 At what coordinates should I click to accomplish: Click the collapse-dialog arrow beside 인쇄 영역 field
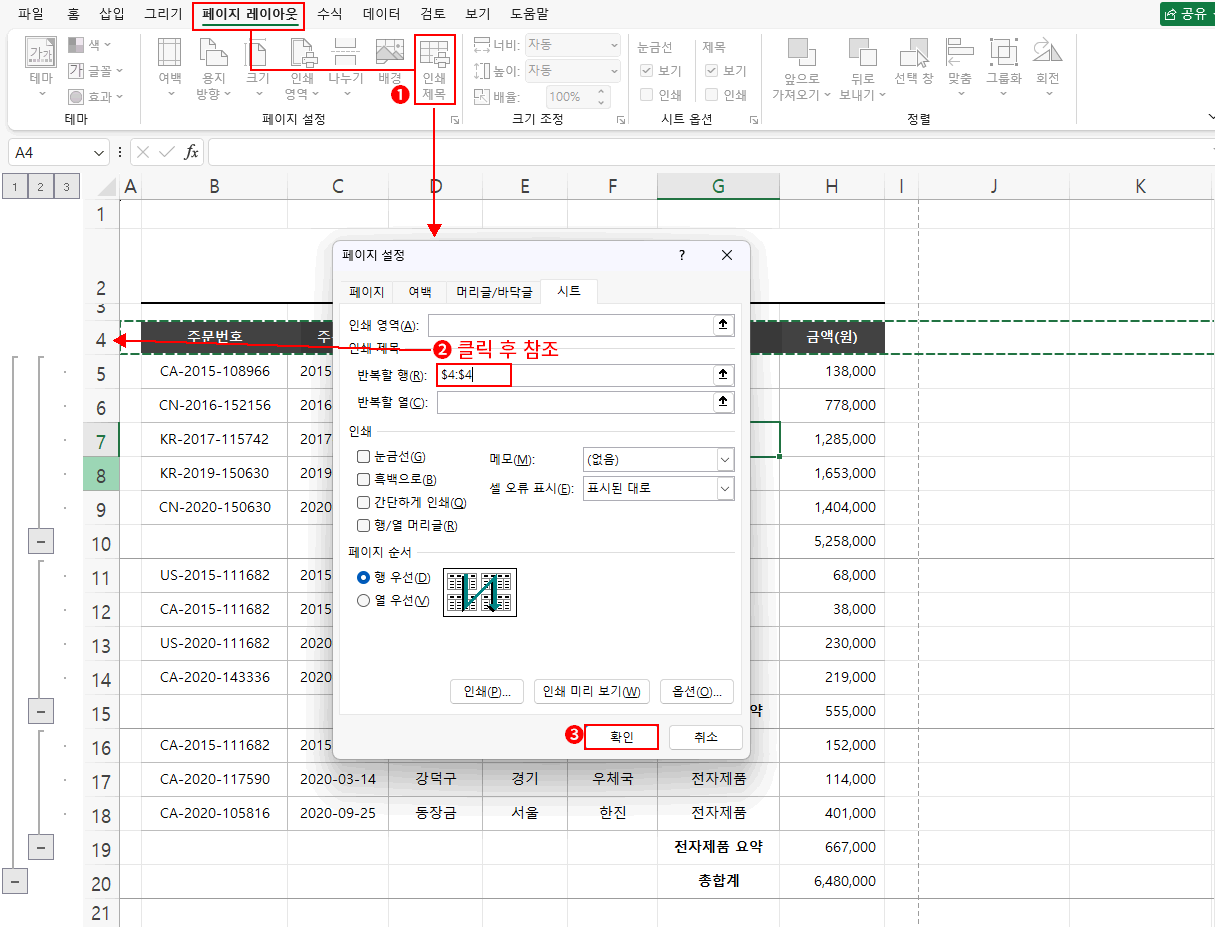click(x=723, y=325)
